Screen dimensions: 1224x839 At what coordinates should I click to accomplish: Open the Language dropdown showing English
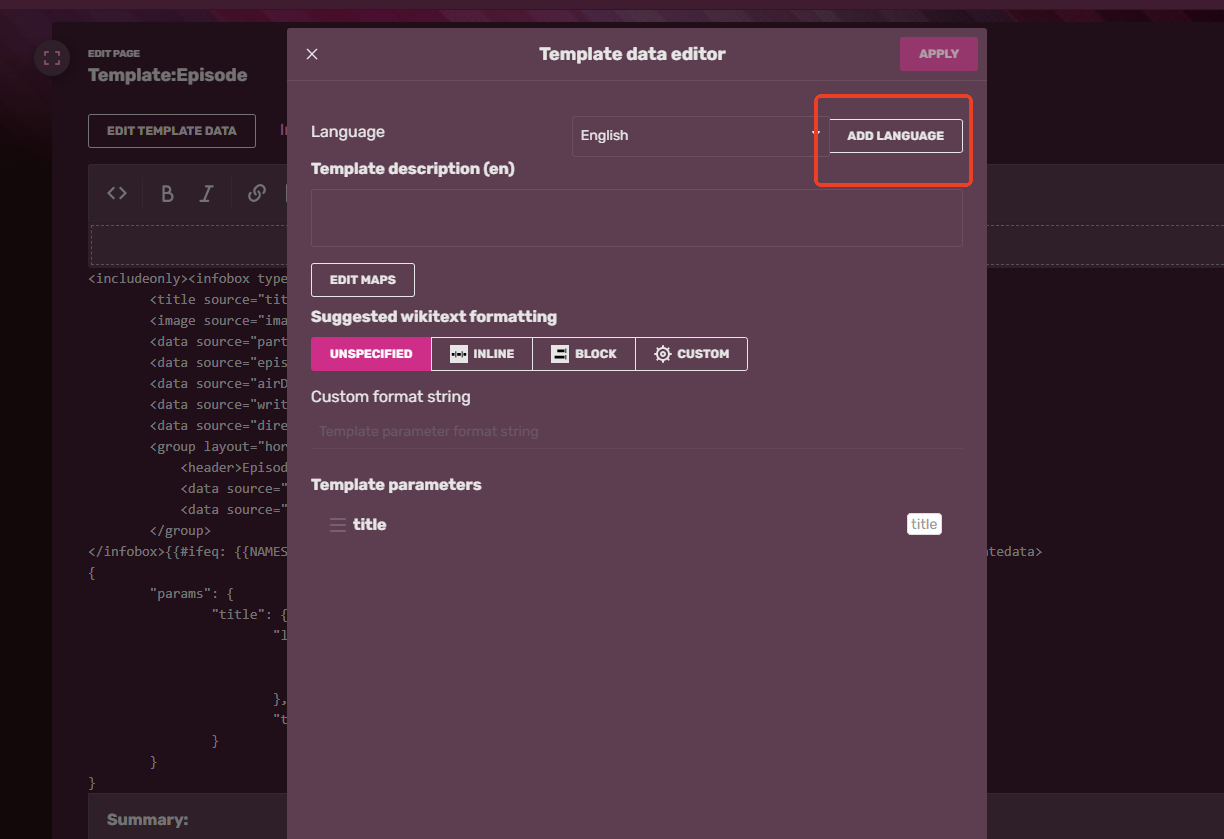point(694,136)
